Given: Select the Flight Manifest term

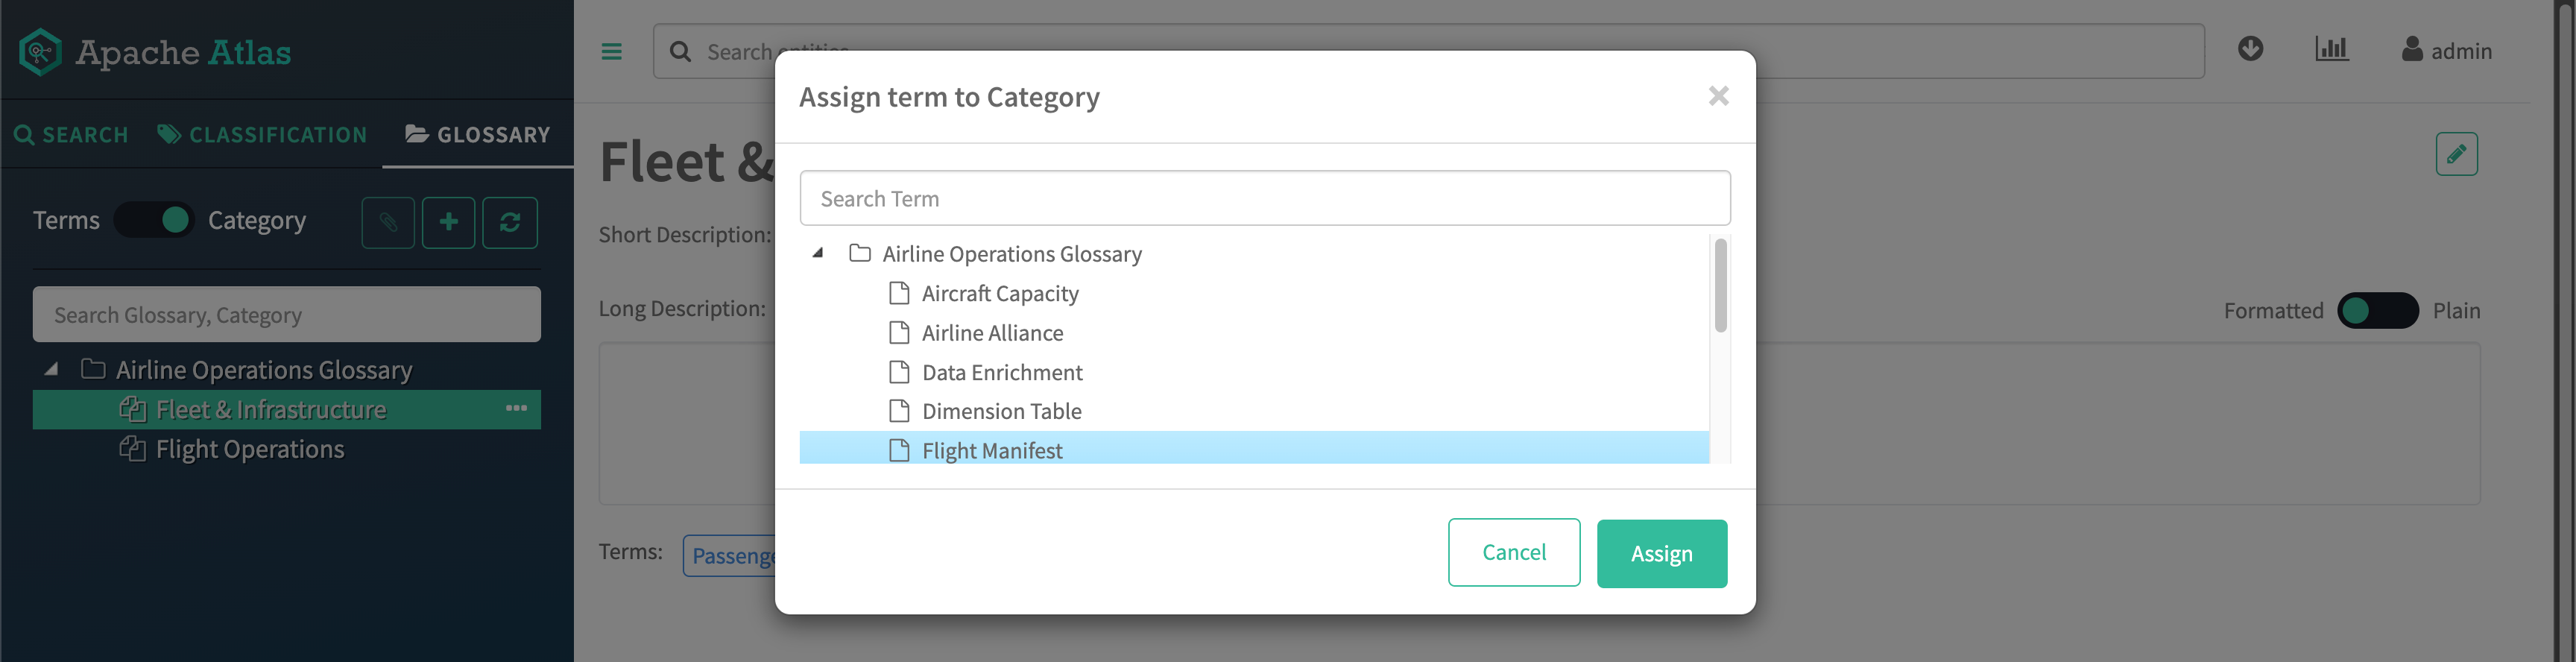Looking at the screenshot, I should point(991,451).
